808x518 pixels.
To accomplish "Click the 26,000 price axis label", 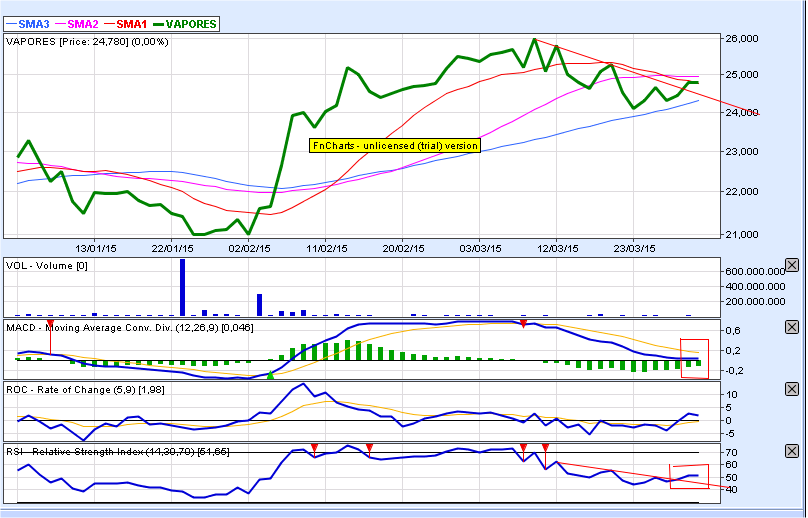I will 740,38.
